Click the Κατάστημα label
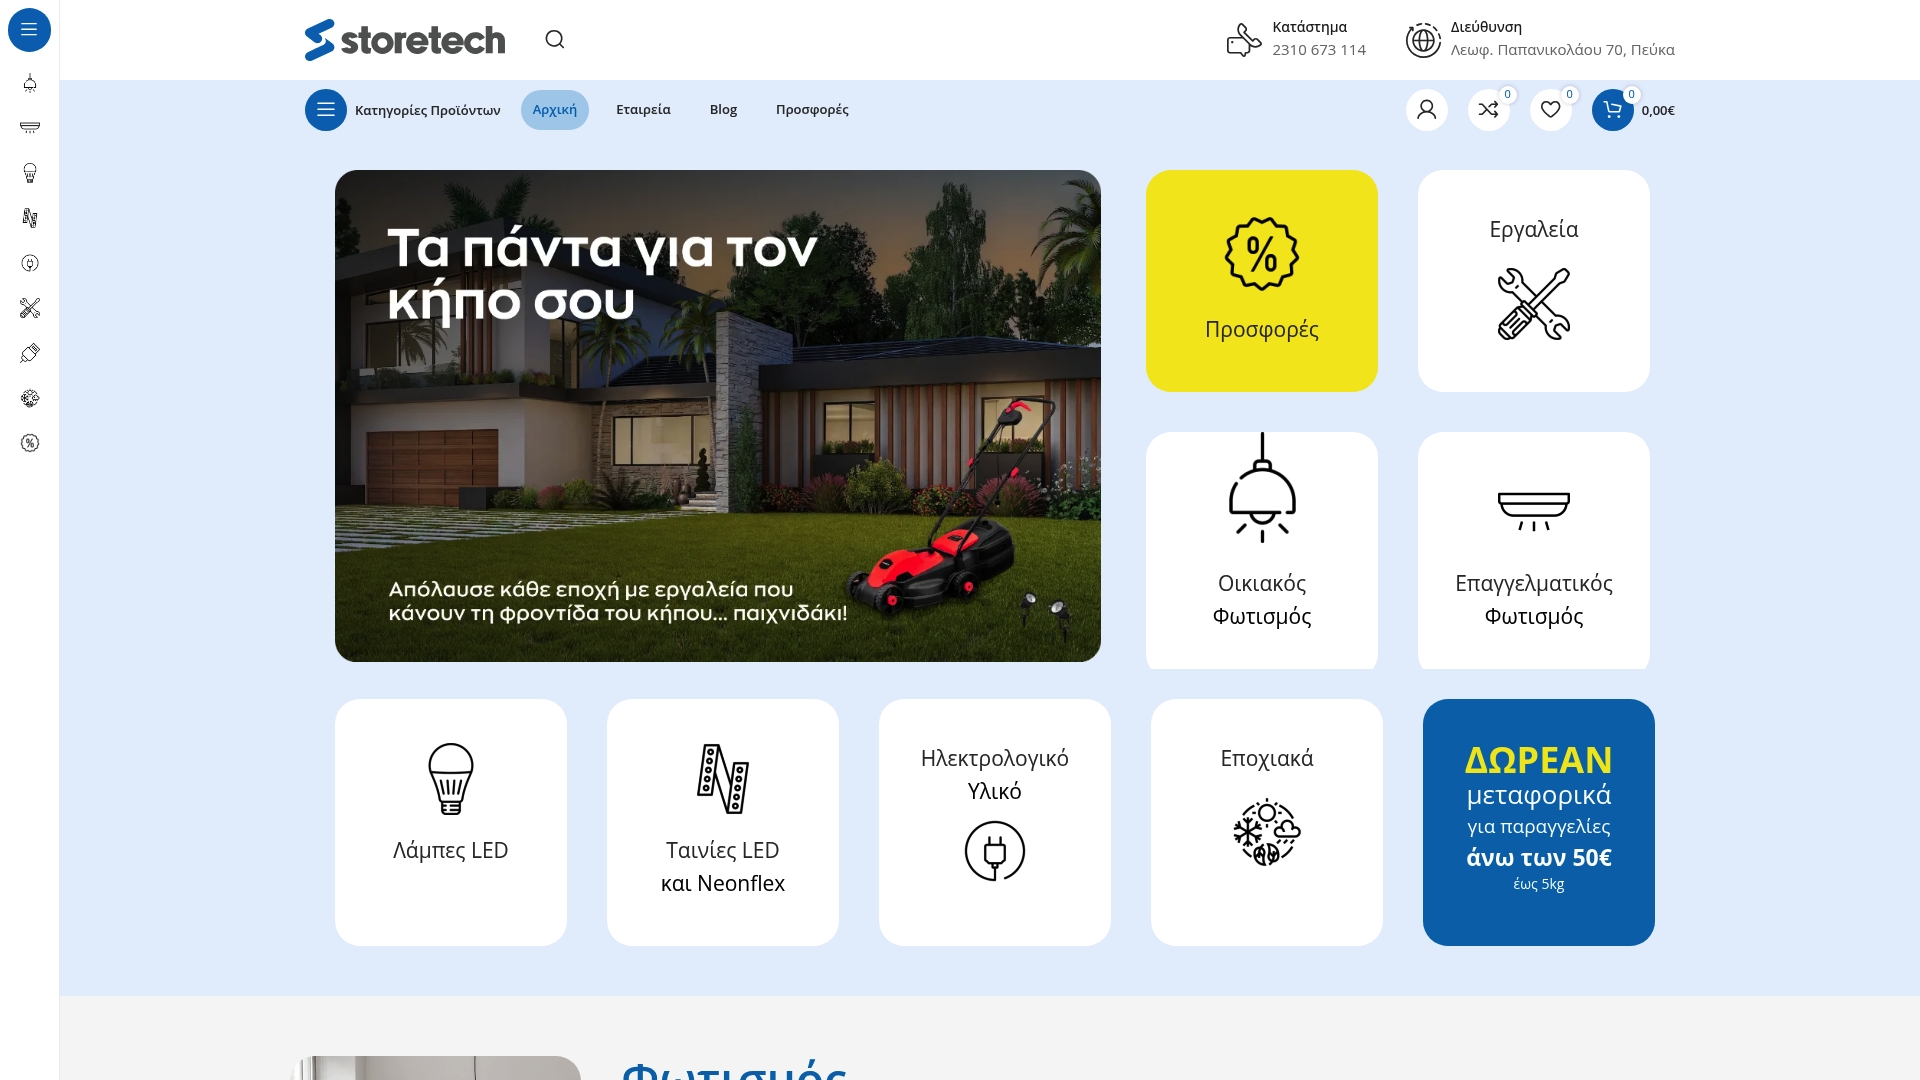The height and width of the screenshot is (1080, 1920). (1310, 27)
